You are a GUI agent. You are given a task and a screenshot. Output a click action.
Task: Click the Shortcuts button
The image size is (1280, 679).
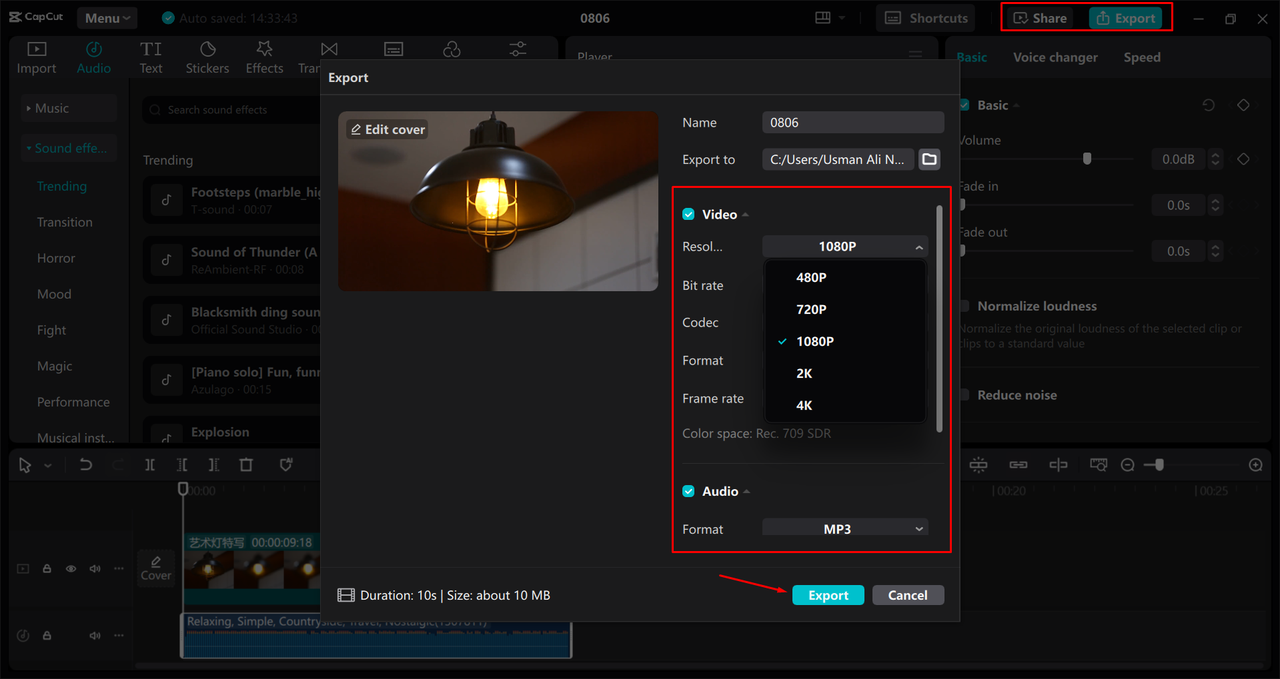[x=926, y=18]
